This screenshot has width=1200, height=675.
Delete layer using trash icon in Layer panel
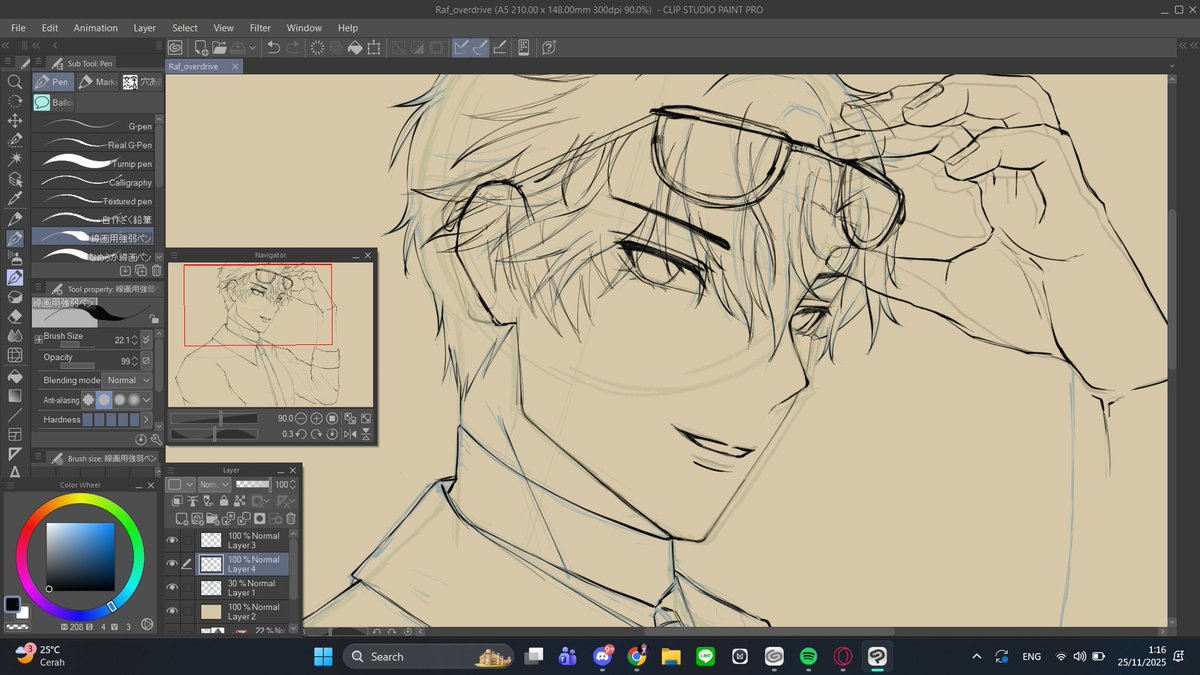291,518
